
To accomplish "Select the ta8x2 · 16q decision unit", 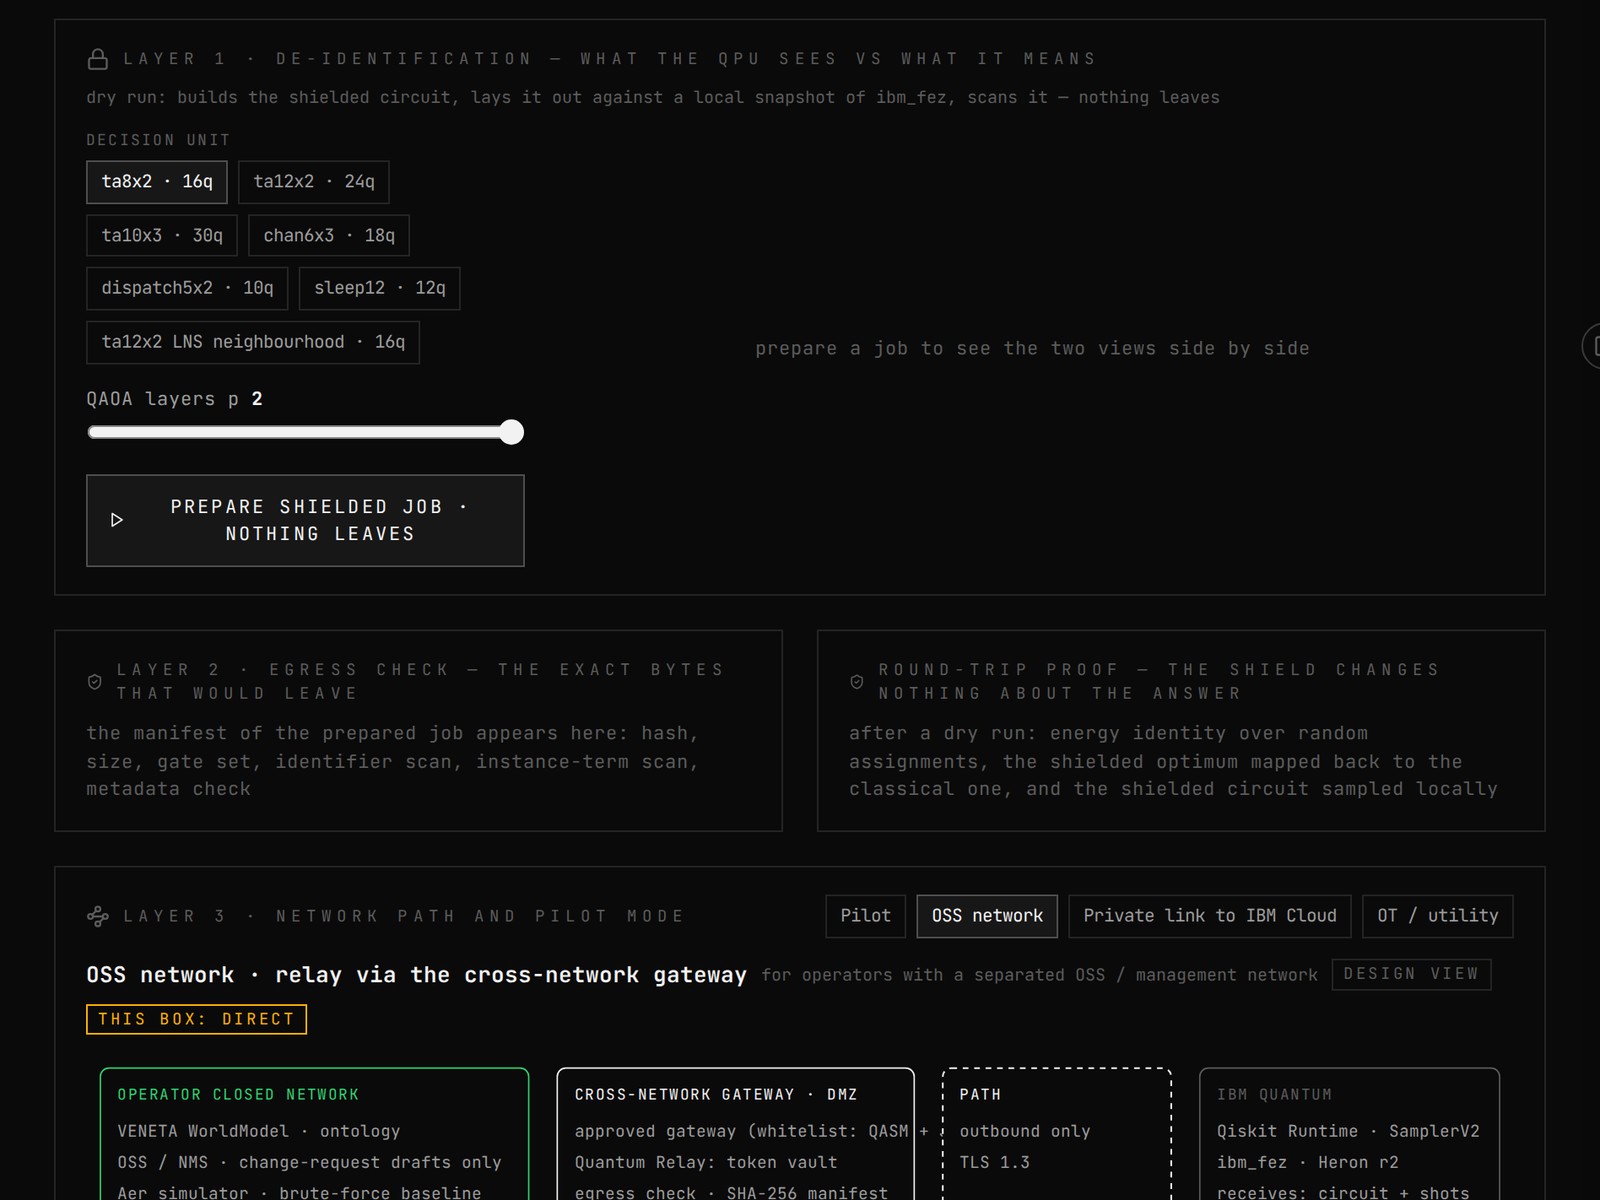I will click(157, 182).
